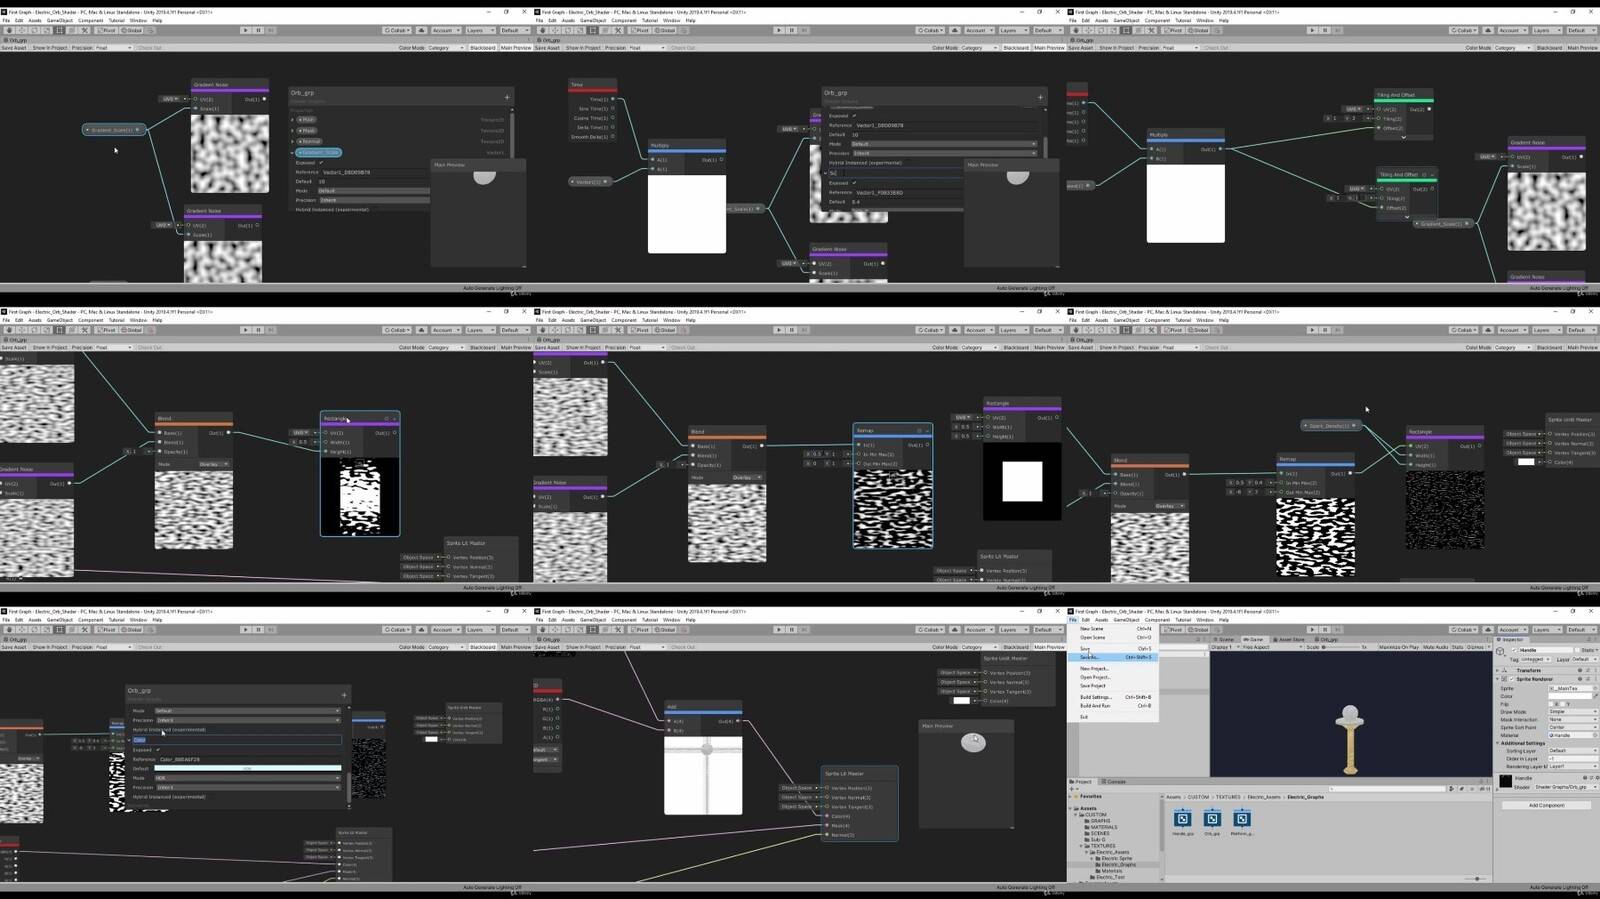Select the Move tool in top-left window
Screen dimensions: 1600x899
(x=21, y=30)
